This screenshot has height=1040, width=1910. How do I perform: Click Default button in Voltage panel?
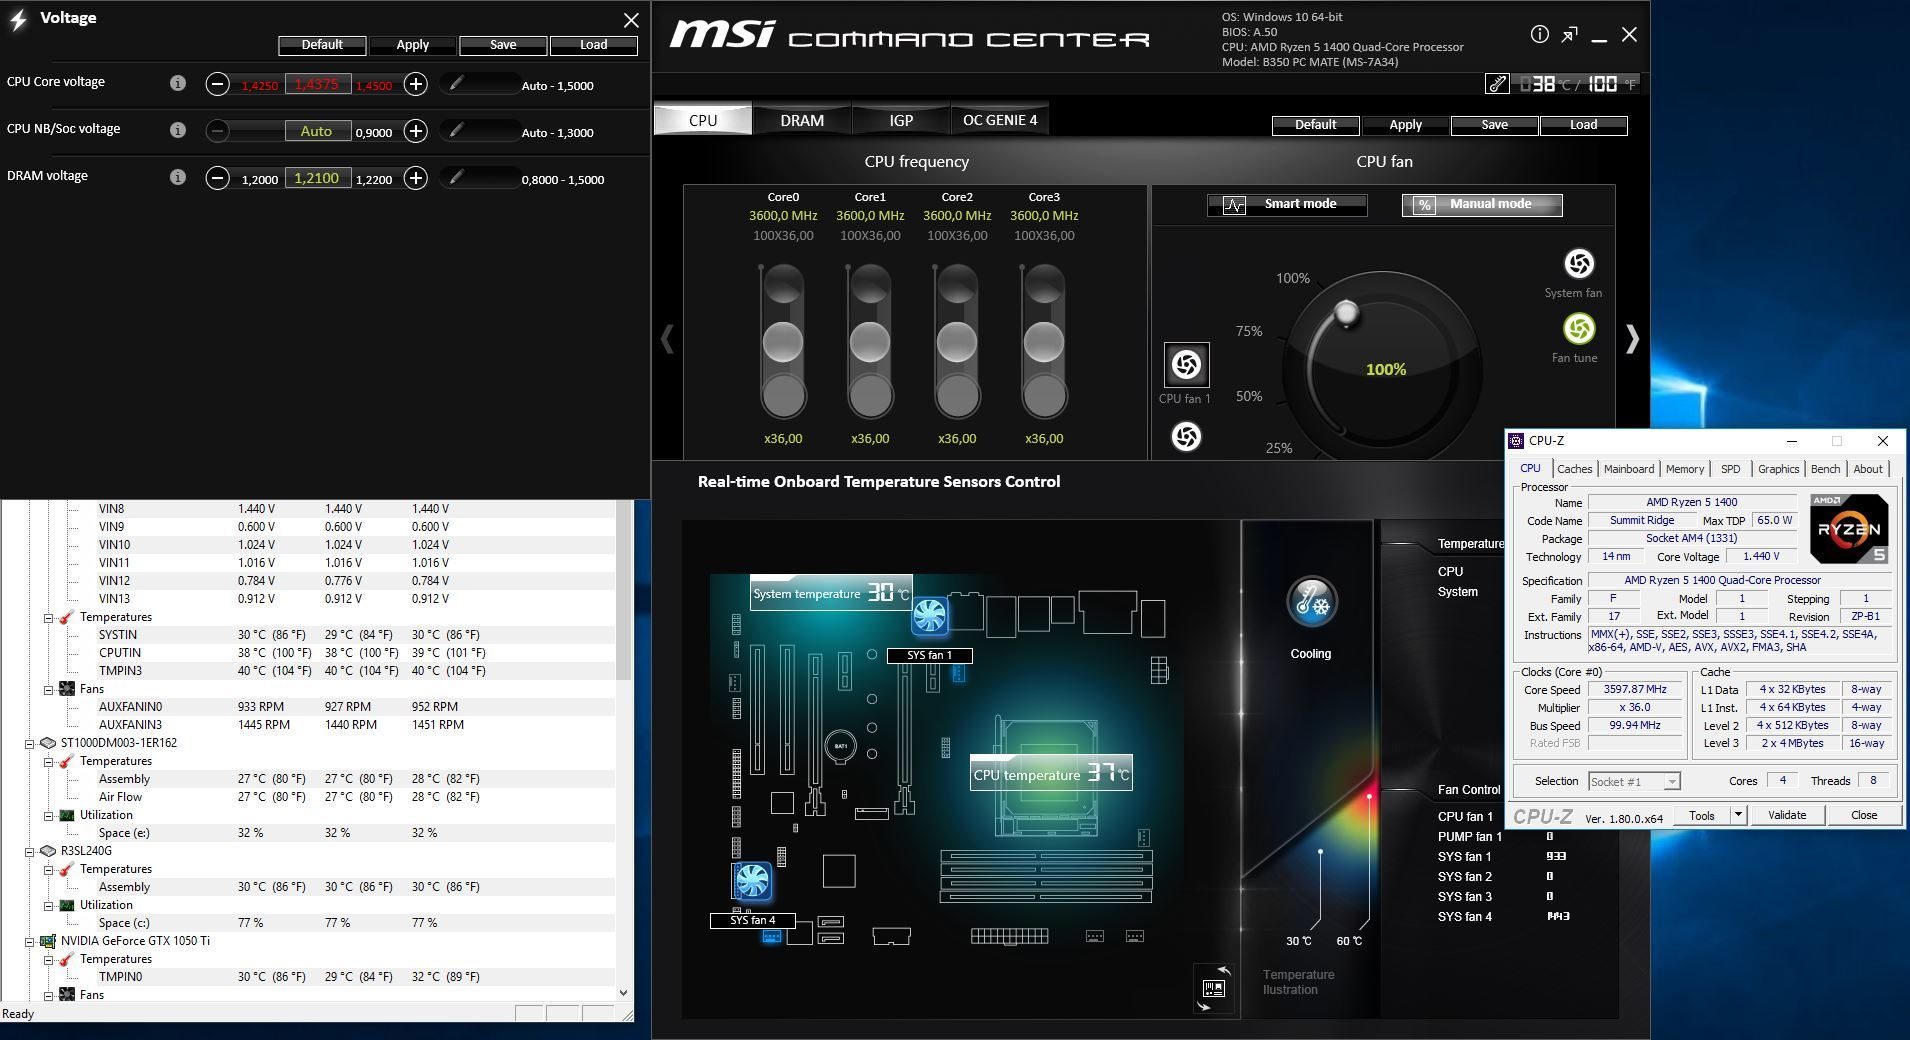[322, 45]
